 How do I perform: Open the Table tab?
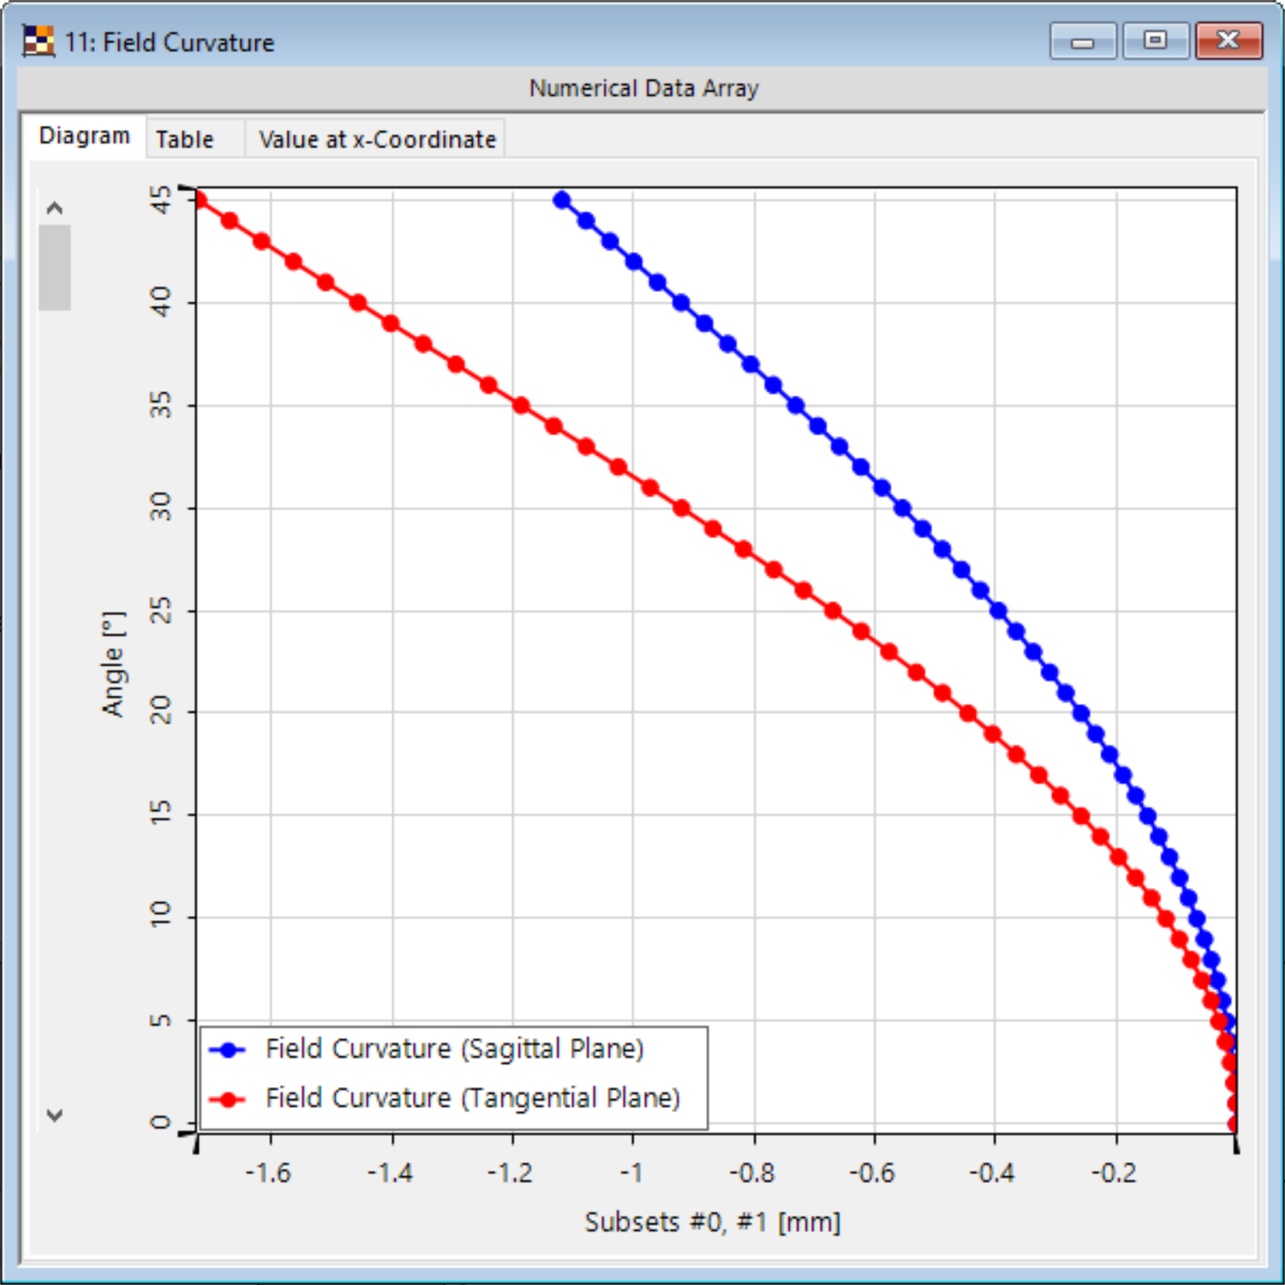pos(185,140)
